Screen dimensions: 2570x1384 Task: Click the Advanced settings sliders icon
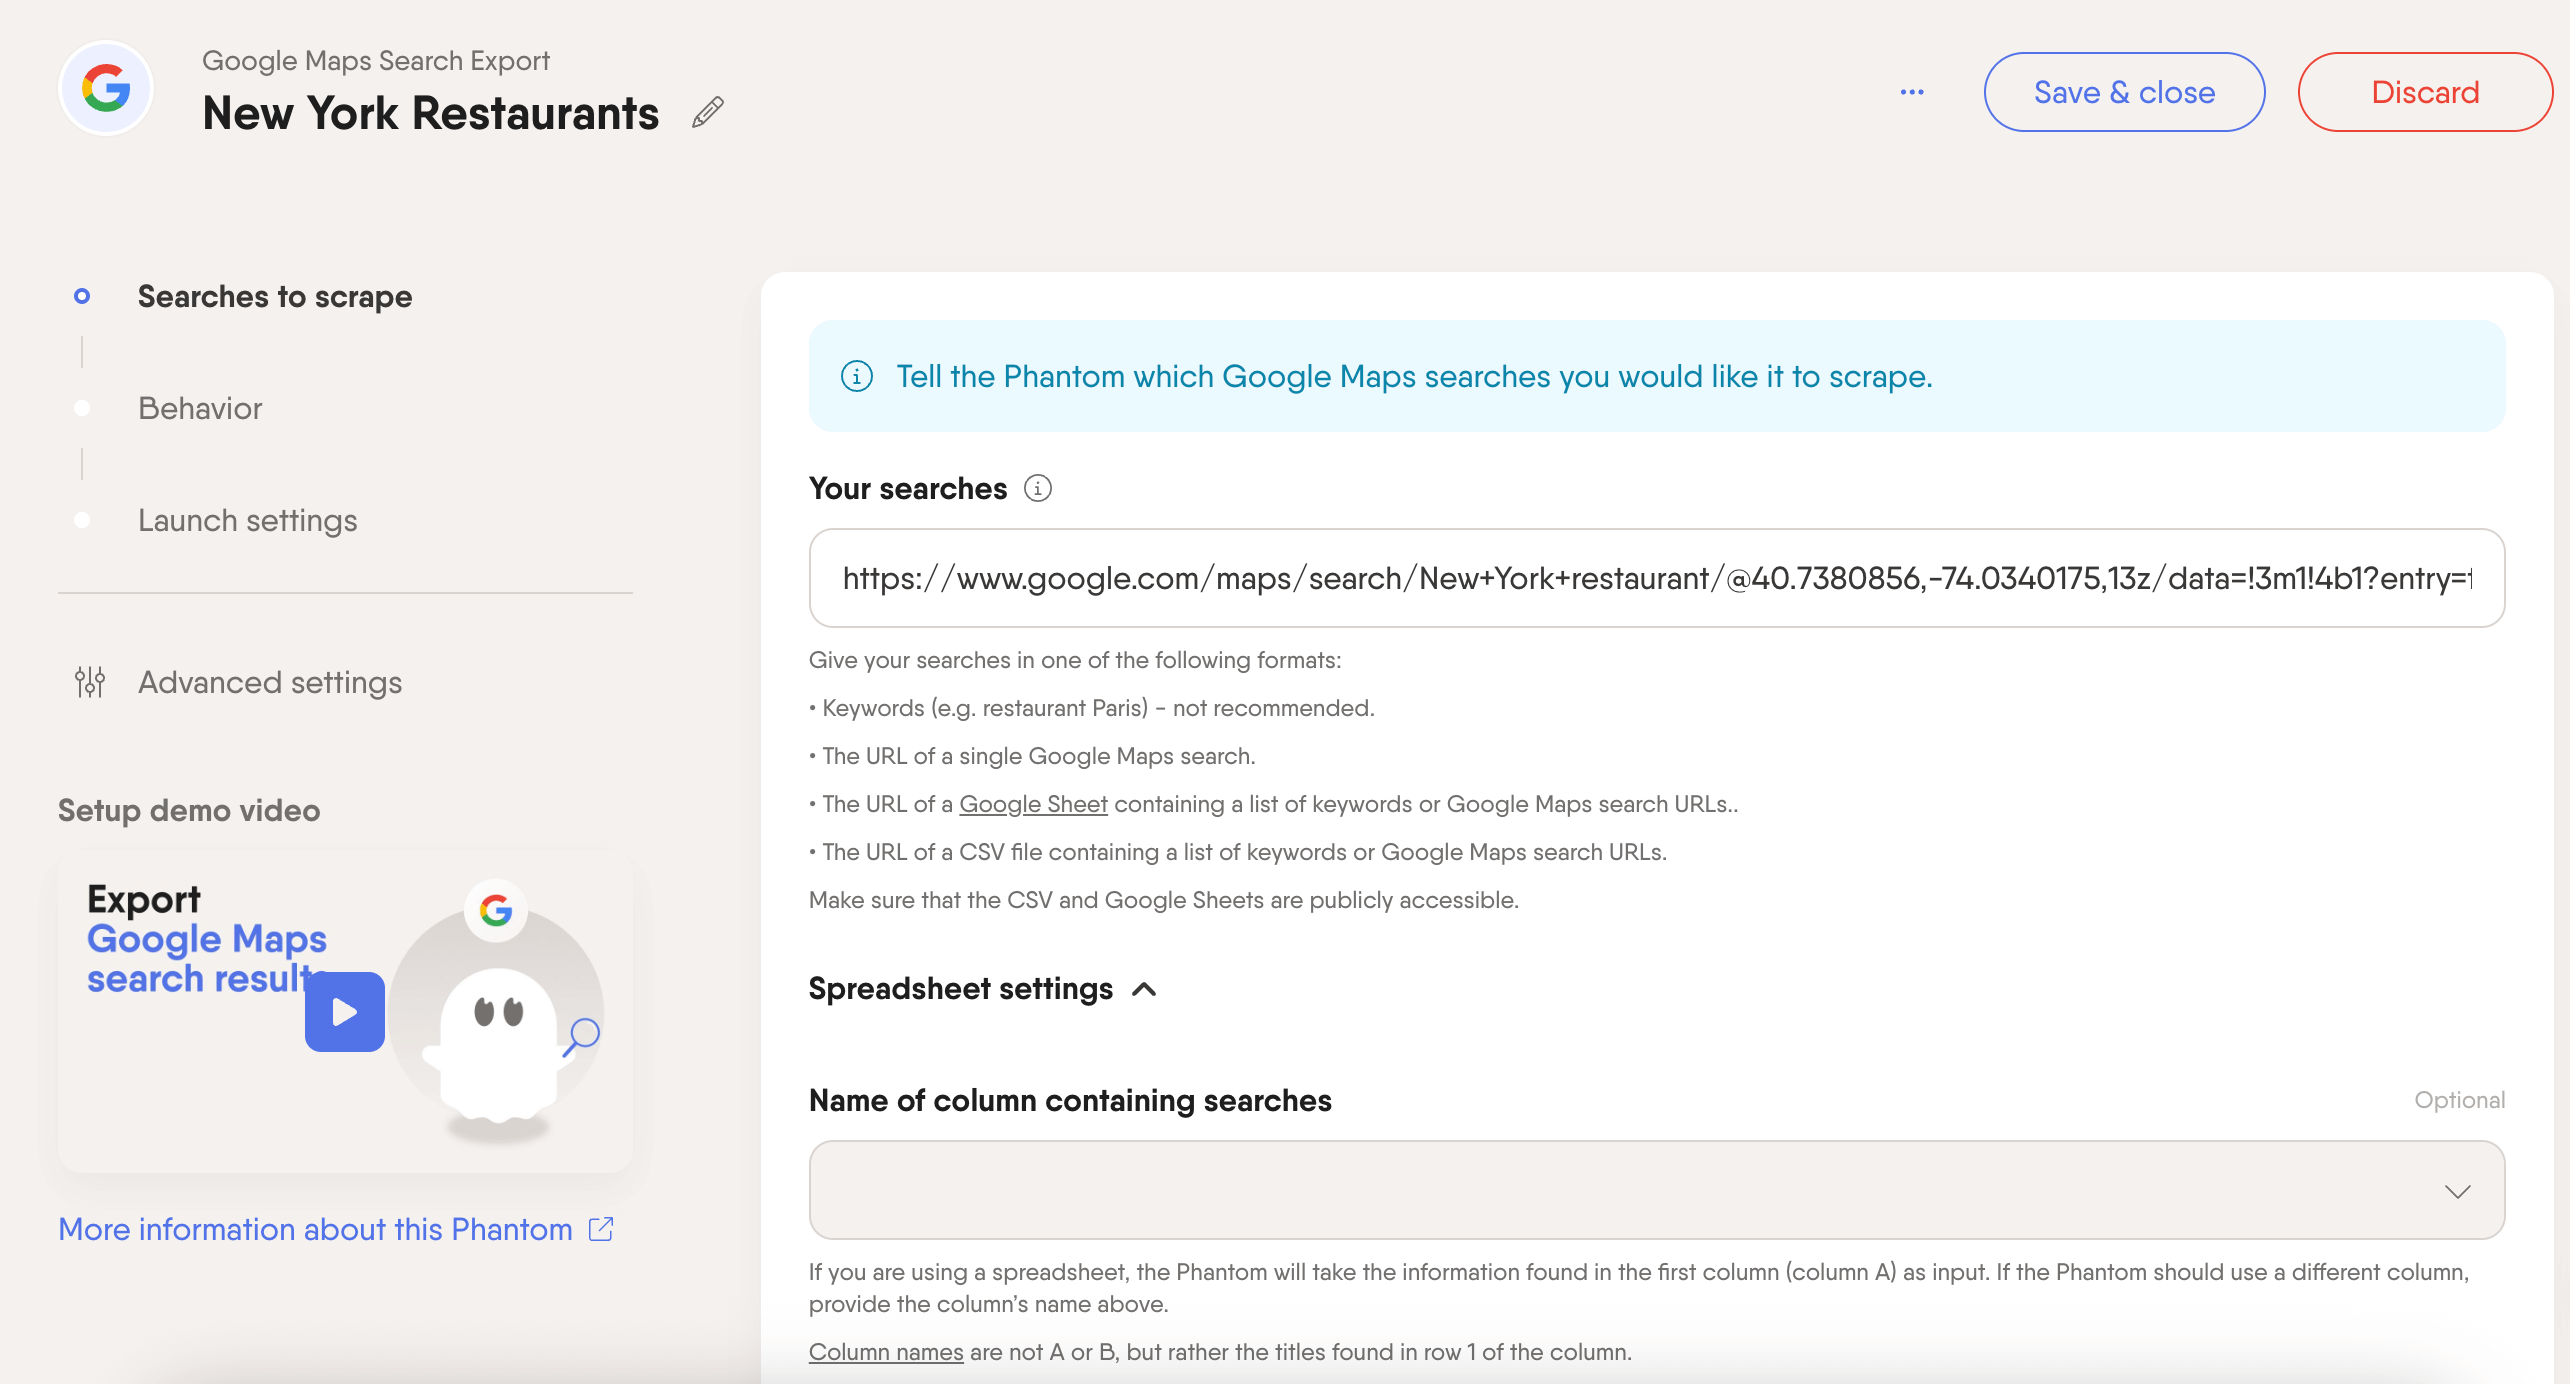coord(89,682)
